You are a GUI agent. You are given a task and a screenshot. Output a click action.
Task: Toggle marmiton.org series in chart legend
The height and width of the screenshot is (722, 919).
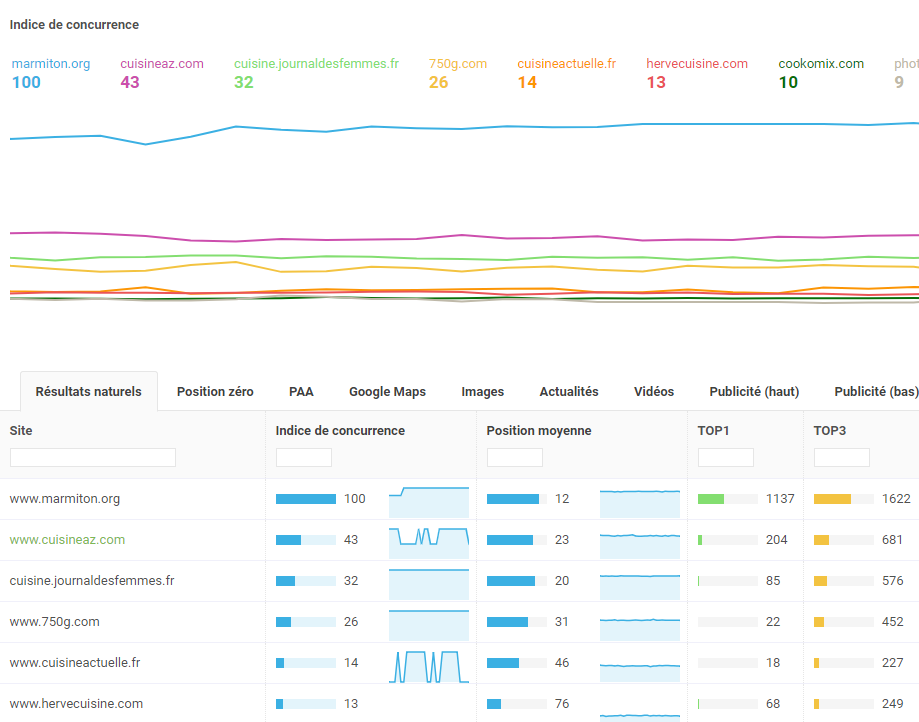(51, 64)
